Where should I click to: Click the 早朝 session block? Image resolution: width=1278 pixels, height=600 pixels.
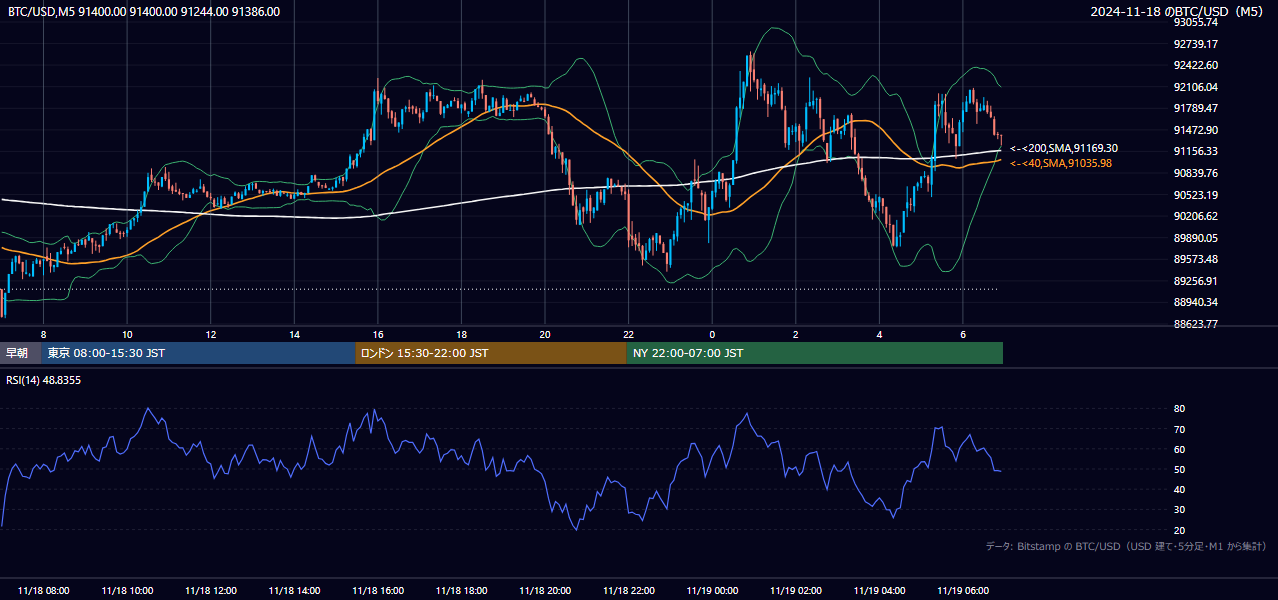tap(20, 353)
